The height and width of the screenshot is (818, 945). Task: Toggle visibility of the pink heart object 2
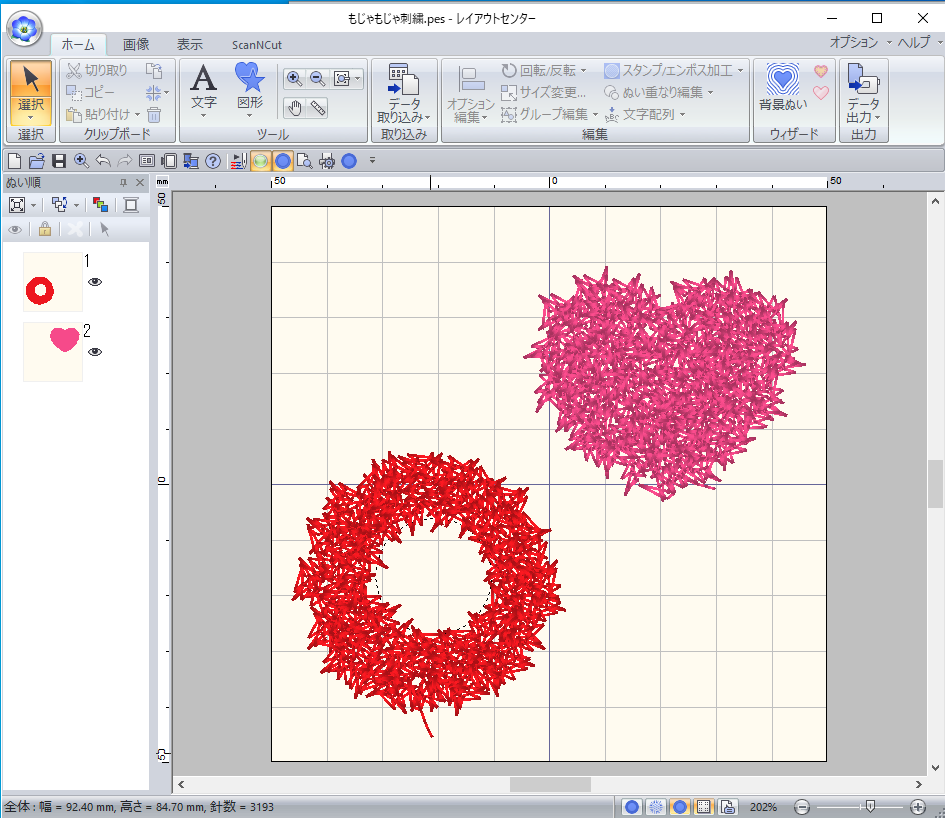pyautogui.click(x=95, y=352)
